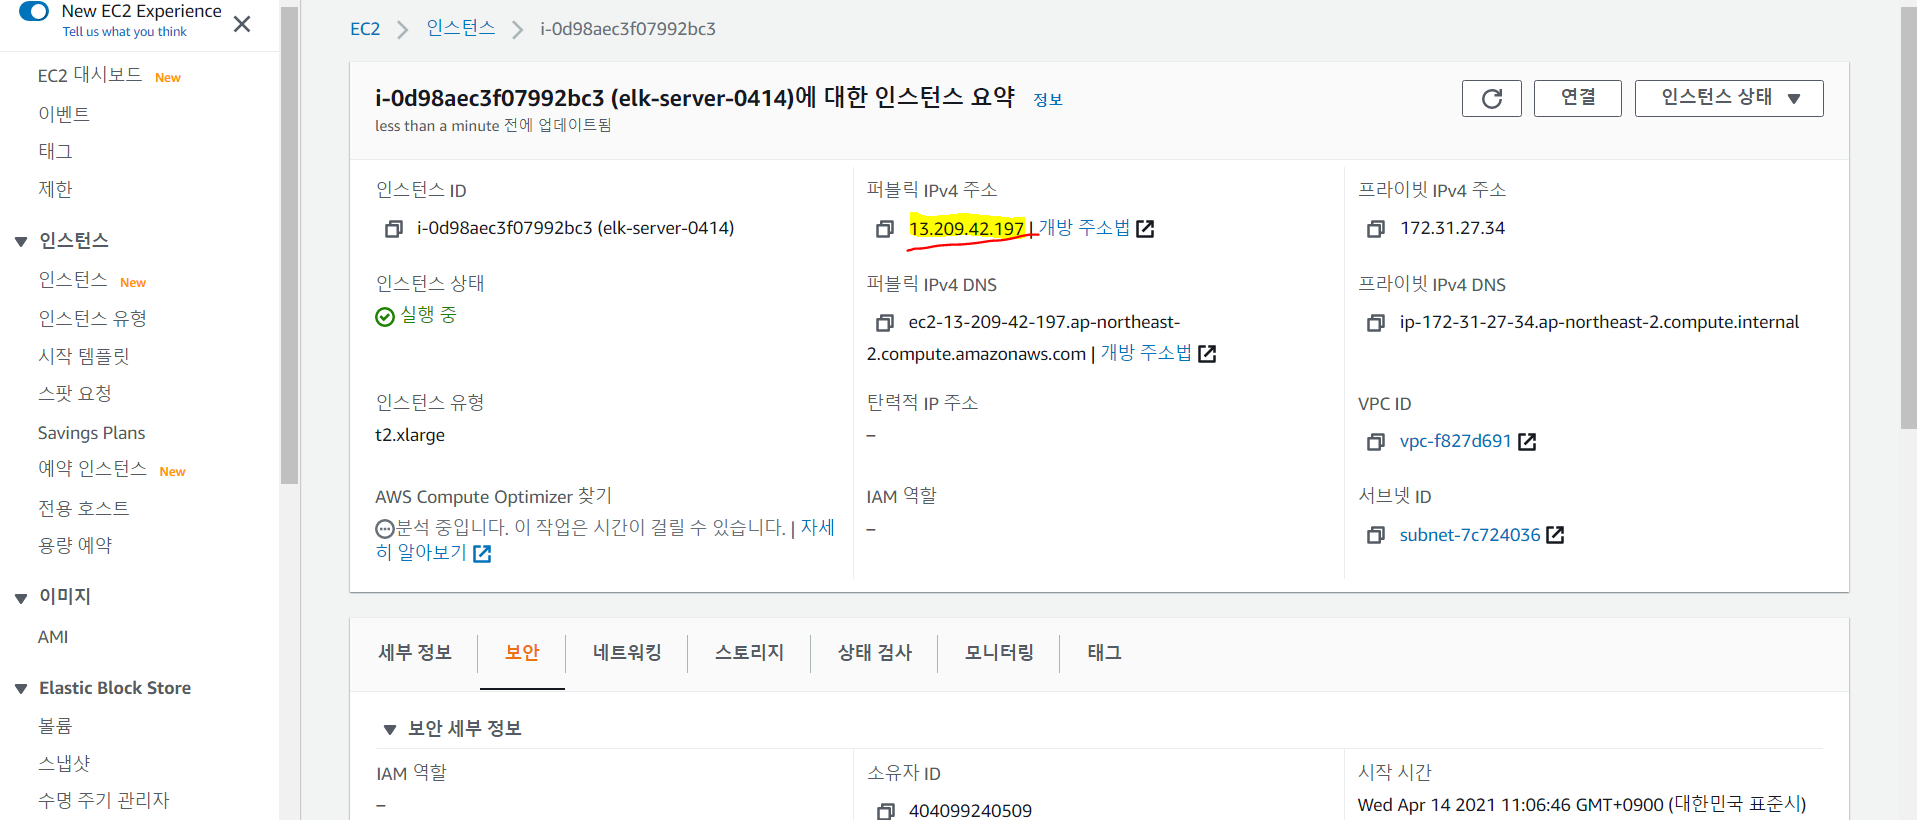Open 개방 주소법 link after public DNS
This screenshot has height=820, width=1917.
coord(1146,353)
